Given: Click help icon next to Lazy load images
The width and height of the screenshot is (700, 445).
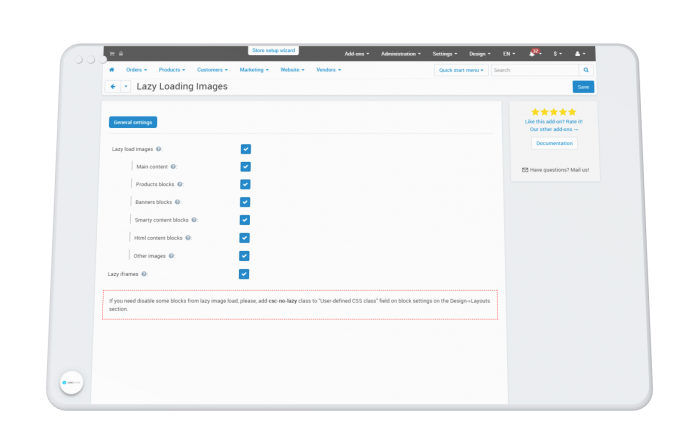Looking at the screenshot, I should point(158,149).
